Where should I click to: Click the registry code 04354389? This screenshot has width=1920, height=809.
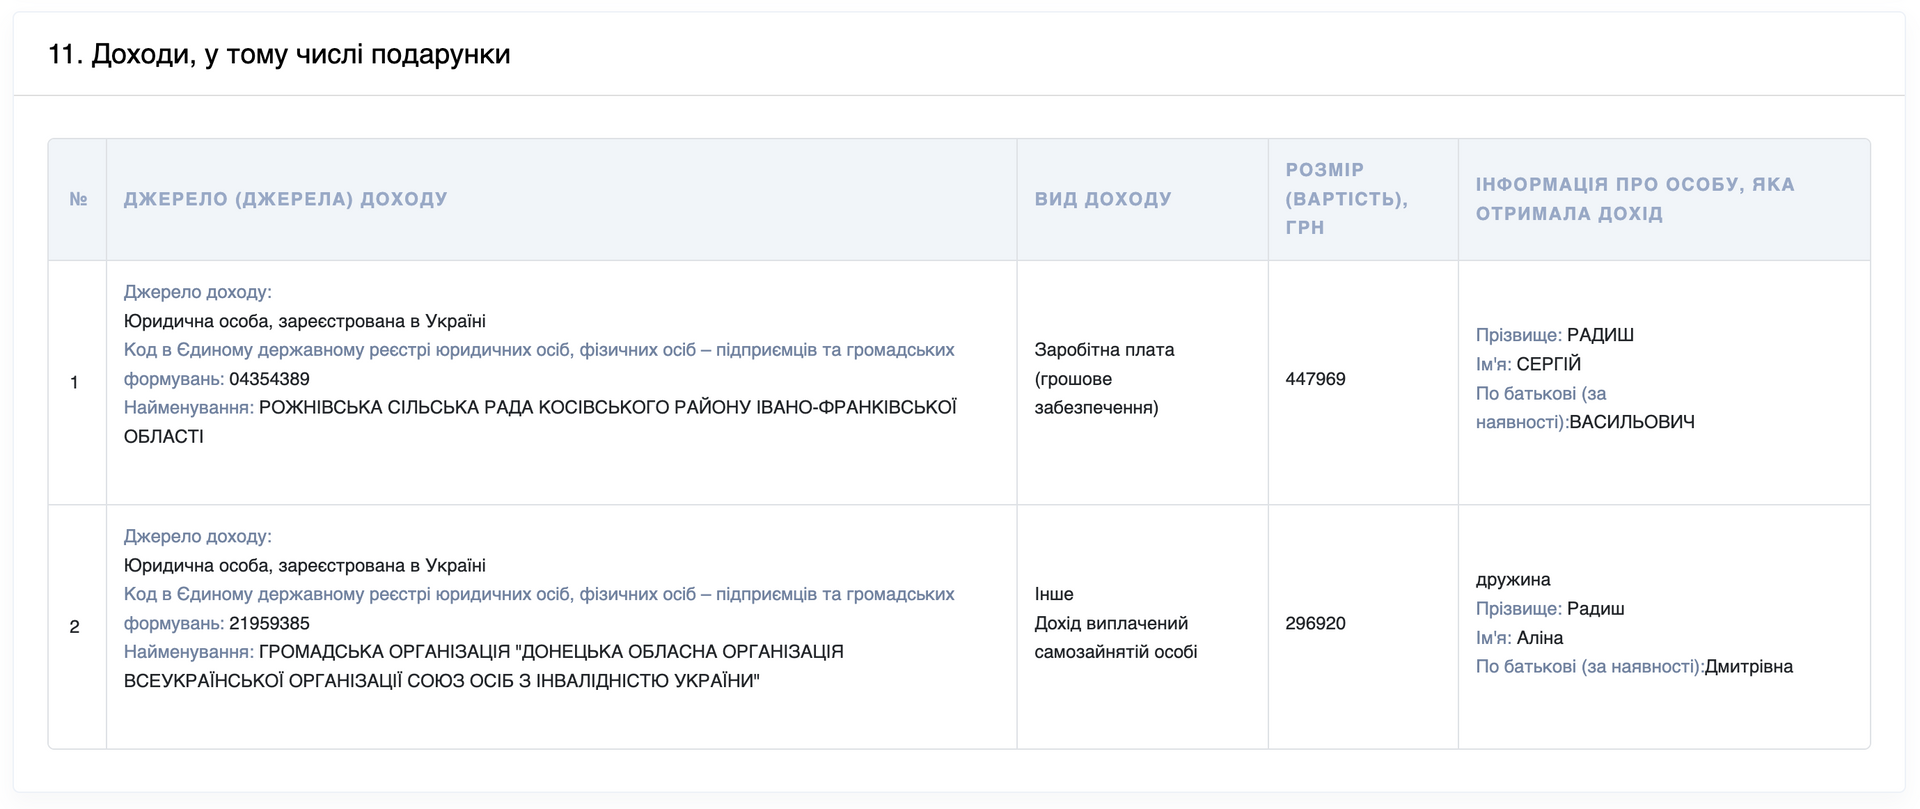[269, 379]
